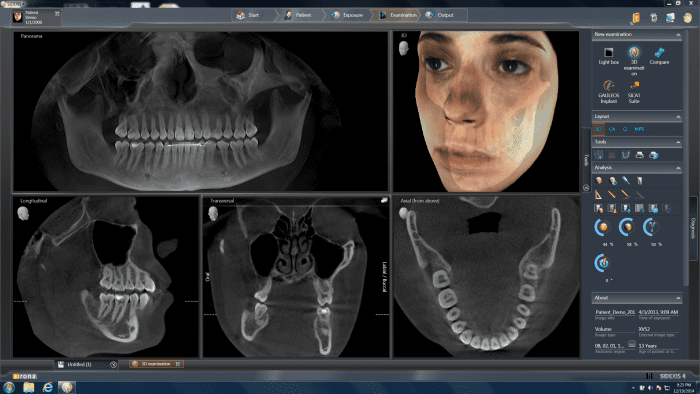Click the gray device icon at top right
Viewport: 700px width, 394px height.
point(654,18)
